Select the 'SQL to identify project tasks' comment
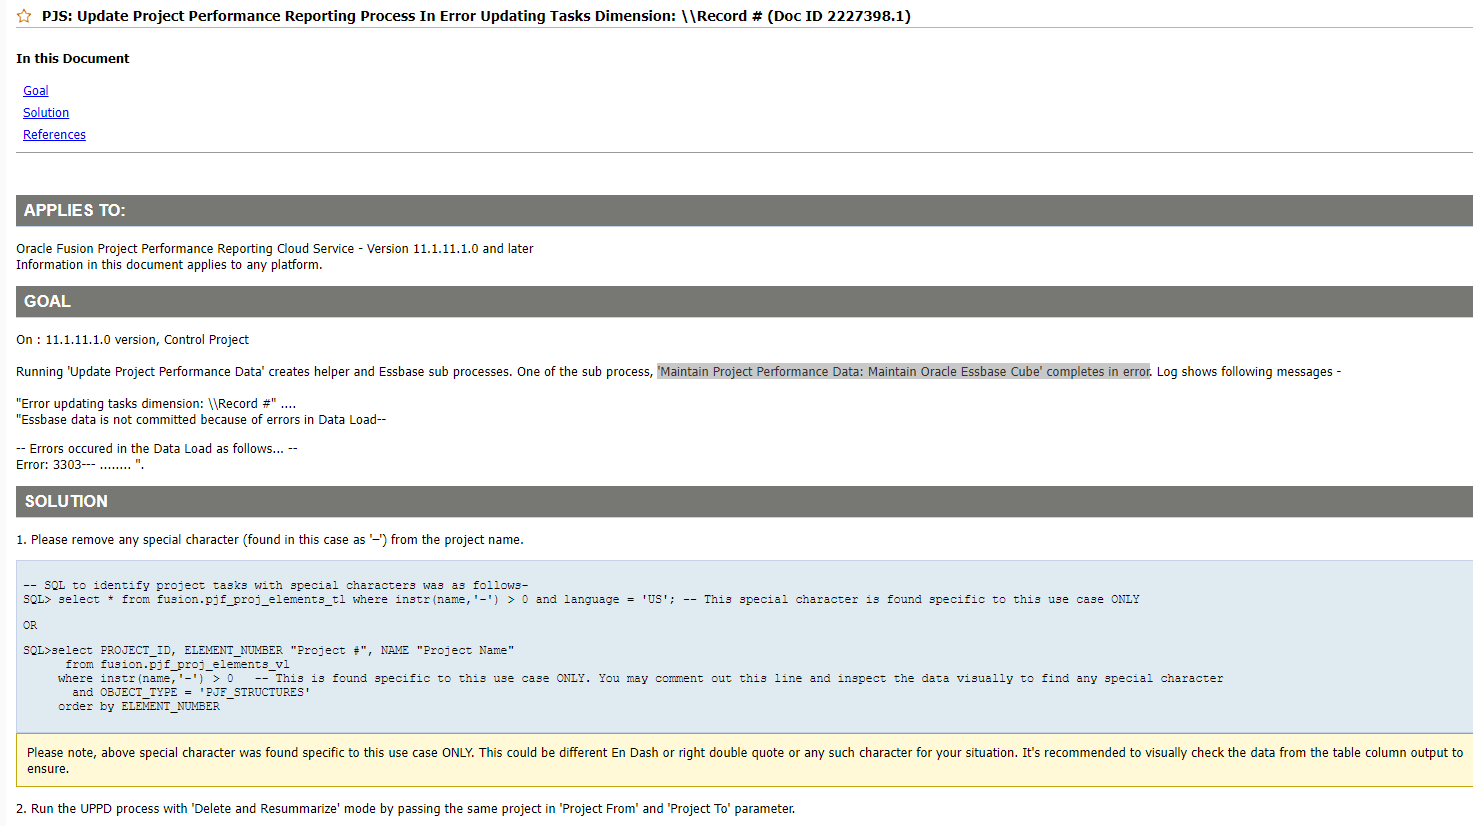1473x826 pixels. (x=276, y=586)
